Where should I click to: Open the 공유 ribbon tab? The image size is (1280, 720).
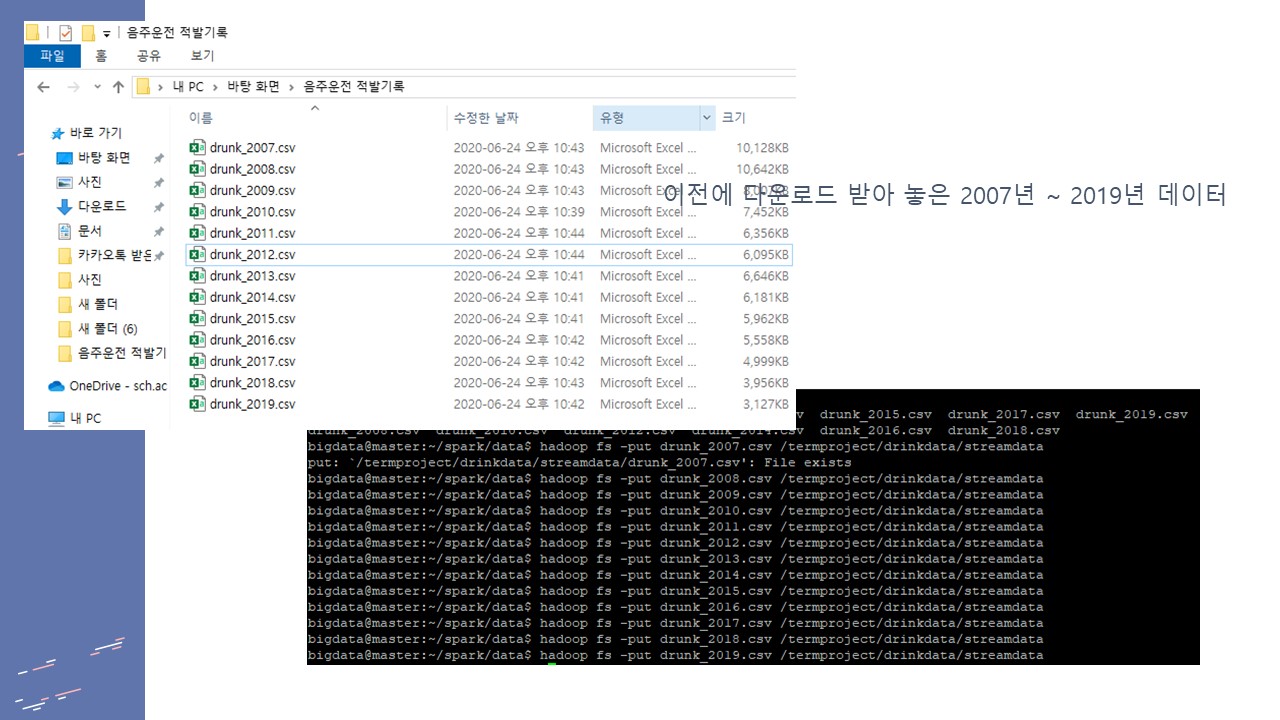pyautogui.click(x=149, y=56)
